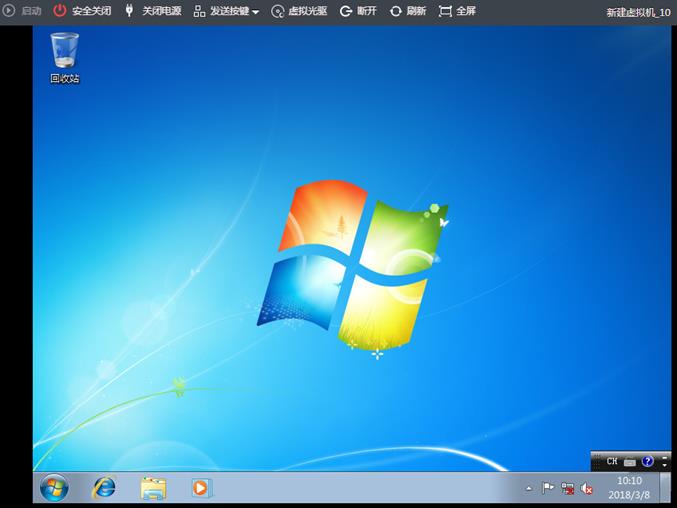Viewport: 677px width, 508px height.
Task: Switch to 全屏 fullscreen mode
Action: click(x=457, y=11)
